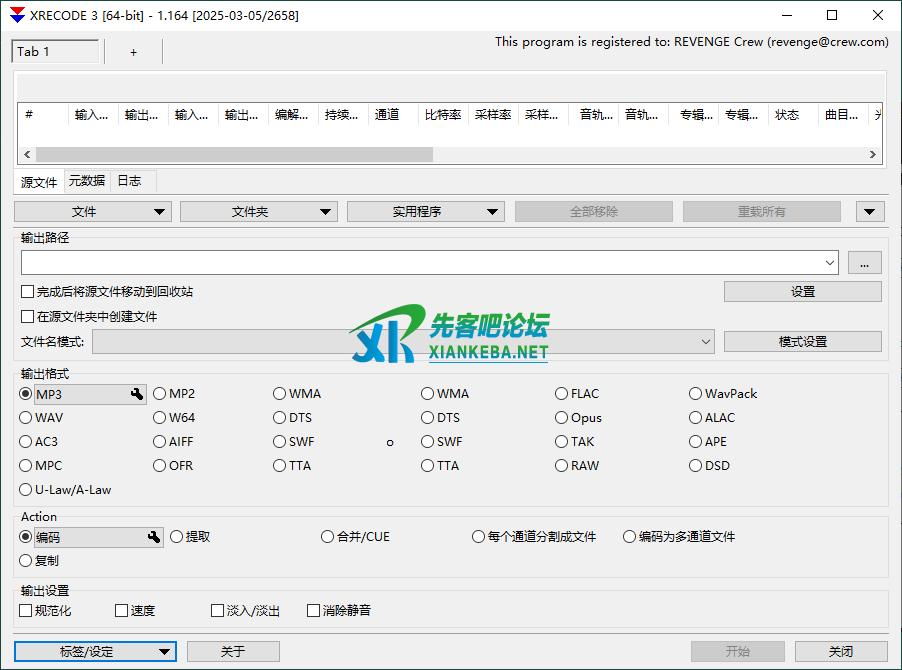Screen dimensions: 902x670
Task: Click the 比特率 column header
Action: point(442,115)
